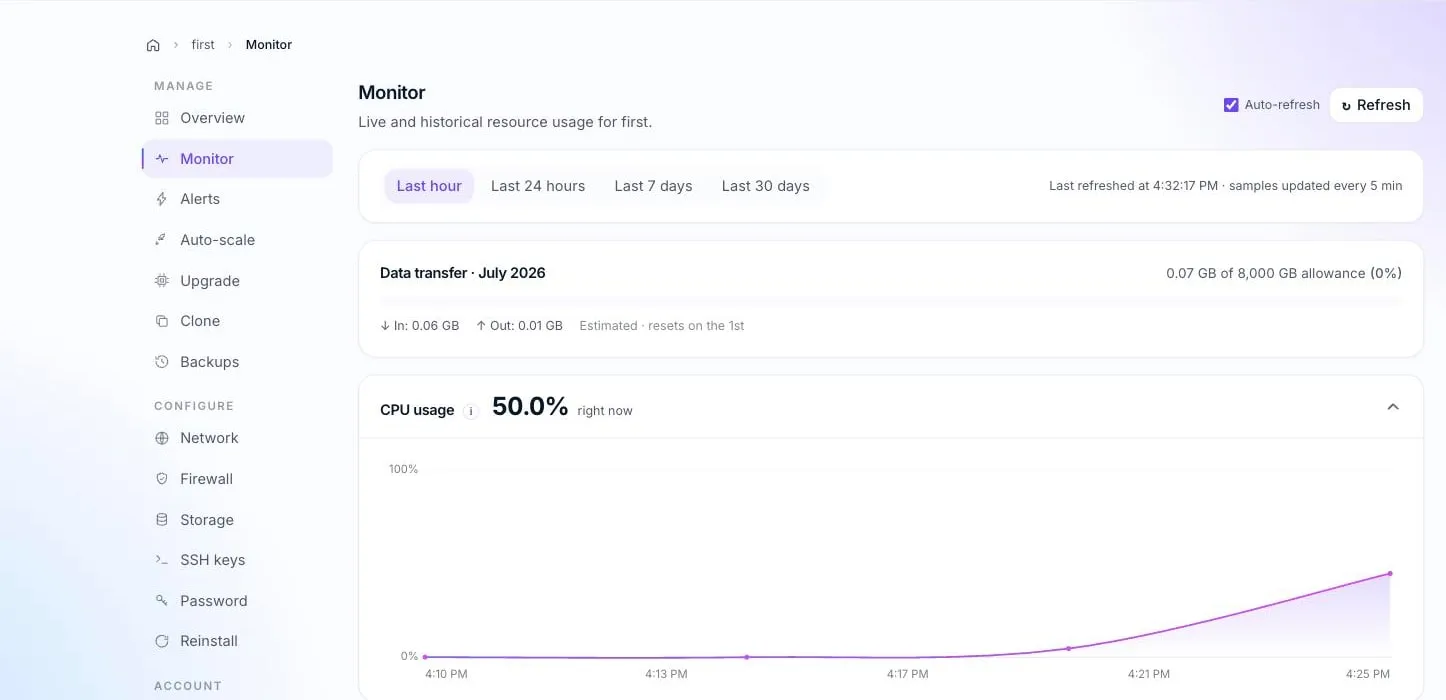Click the Upgrade chip icon

(162, 281)
